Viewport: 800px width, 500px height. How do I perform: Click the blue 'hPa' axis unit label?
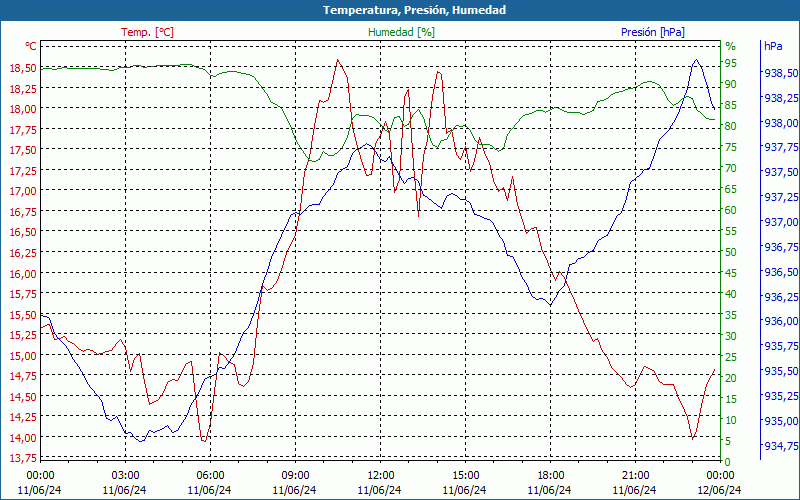[x=773, y=46]
